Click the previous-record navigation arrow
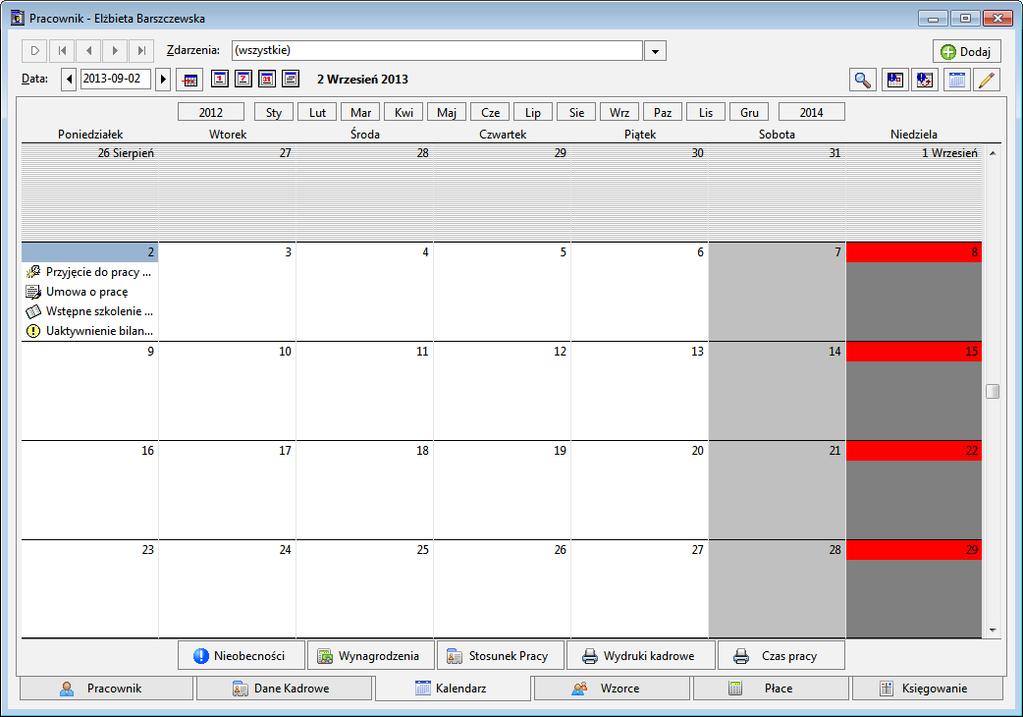The height and width of the screenshot is (717, 1023). [89, 50]
